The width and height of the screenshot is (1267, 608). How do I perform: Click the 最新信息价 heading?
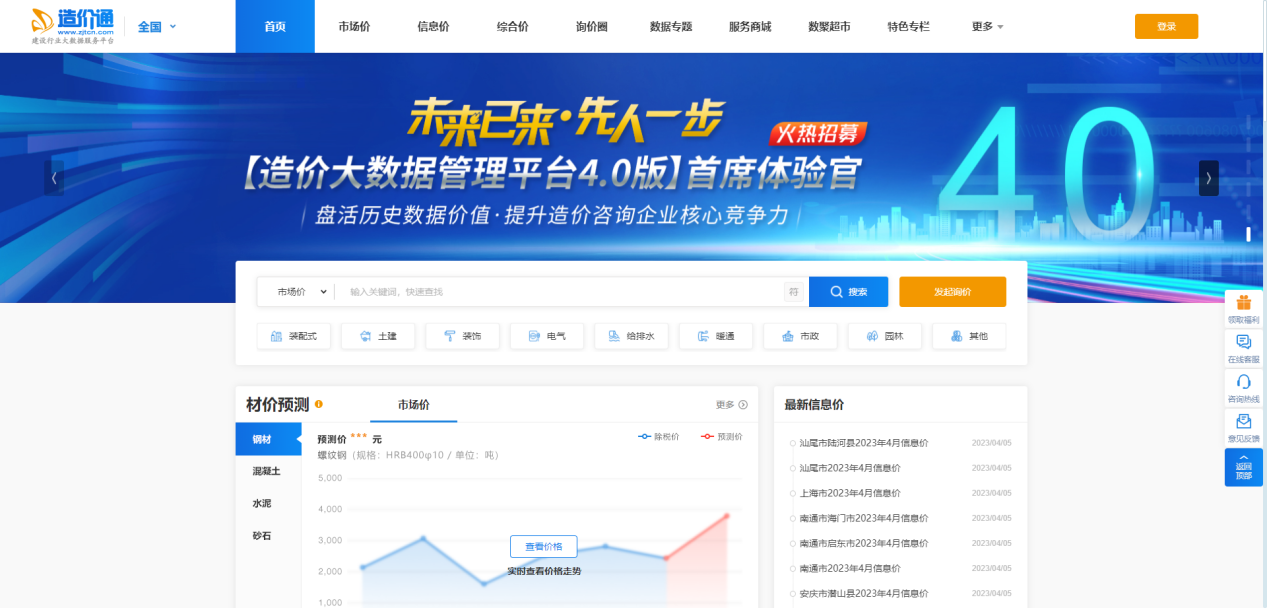point(814,405)
